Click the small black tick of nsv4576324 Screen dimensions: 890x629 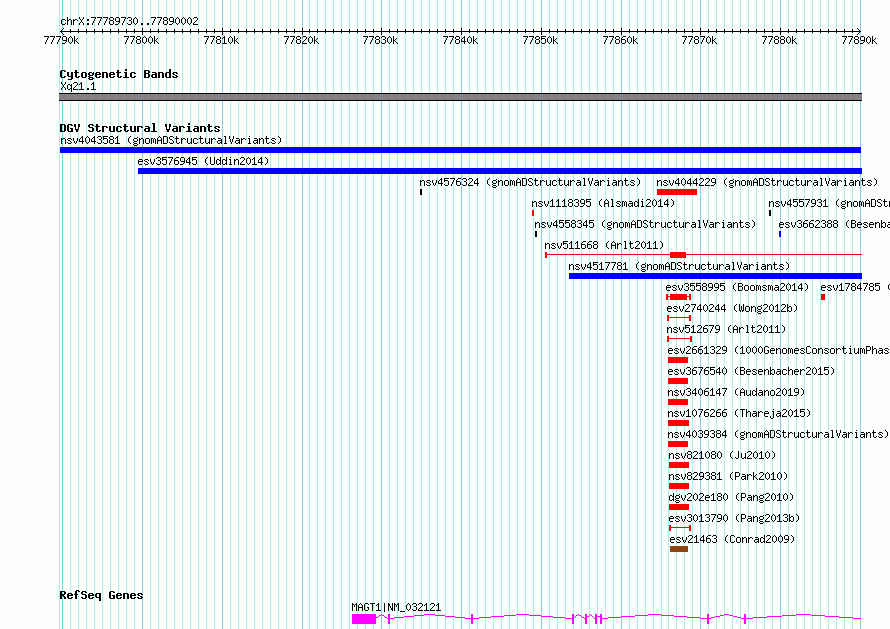click(x=421, y=192)
